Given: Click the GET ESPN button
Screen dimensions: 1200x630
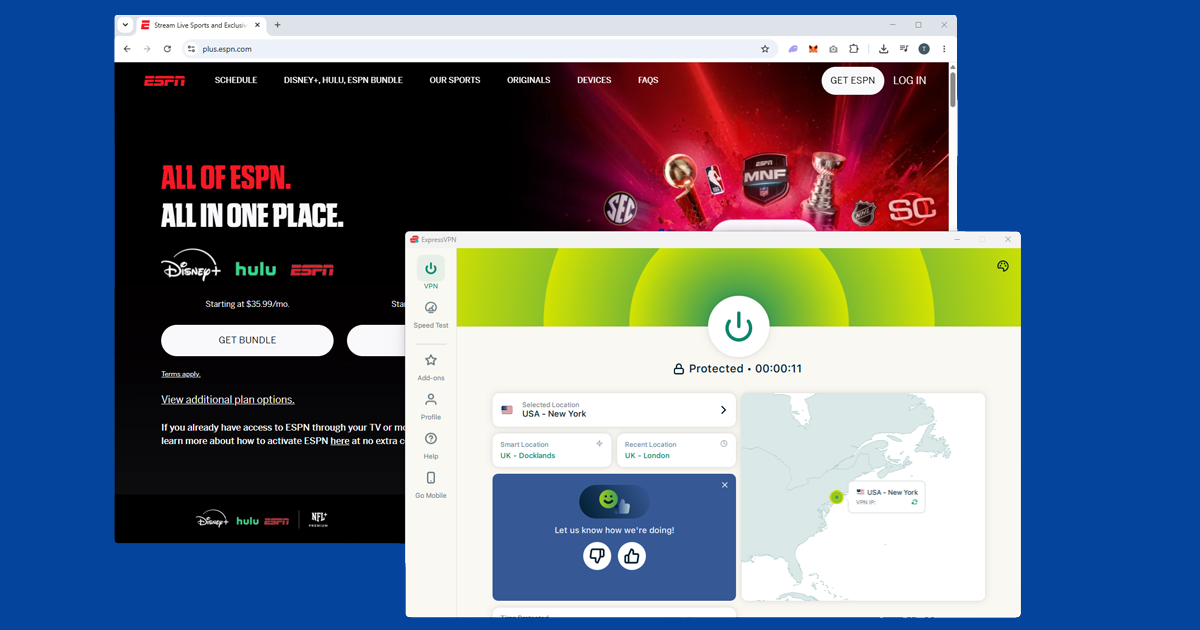Looking at the screenshot, I should coord(853,80).
